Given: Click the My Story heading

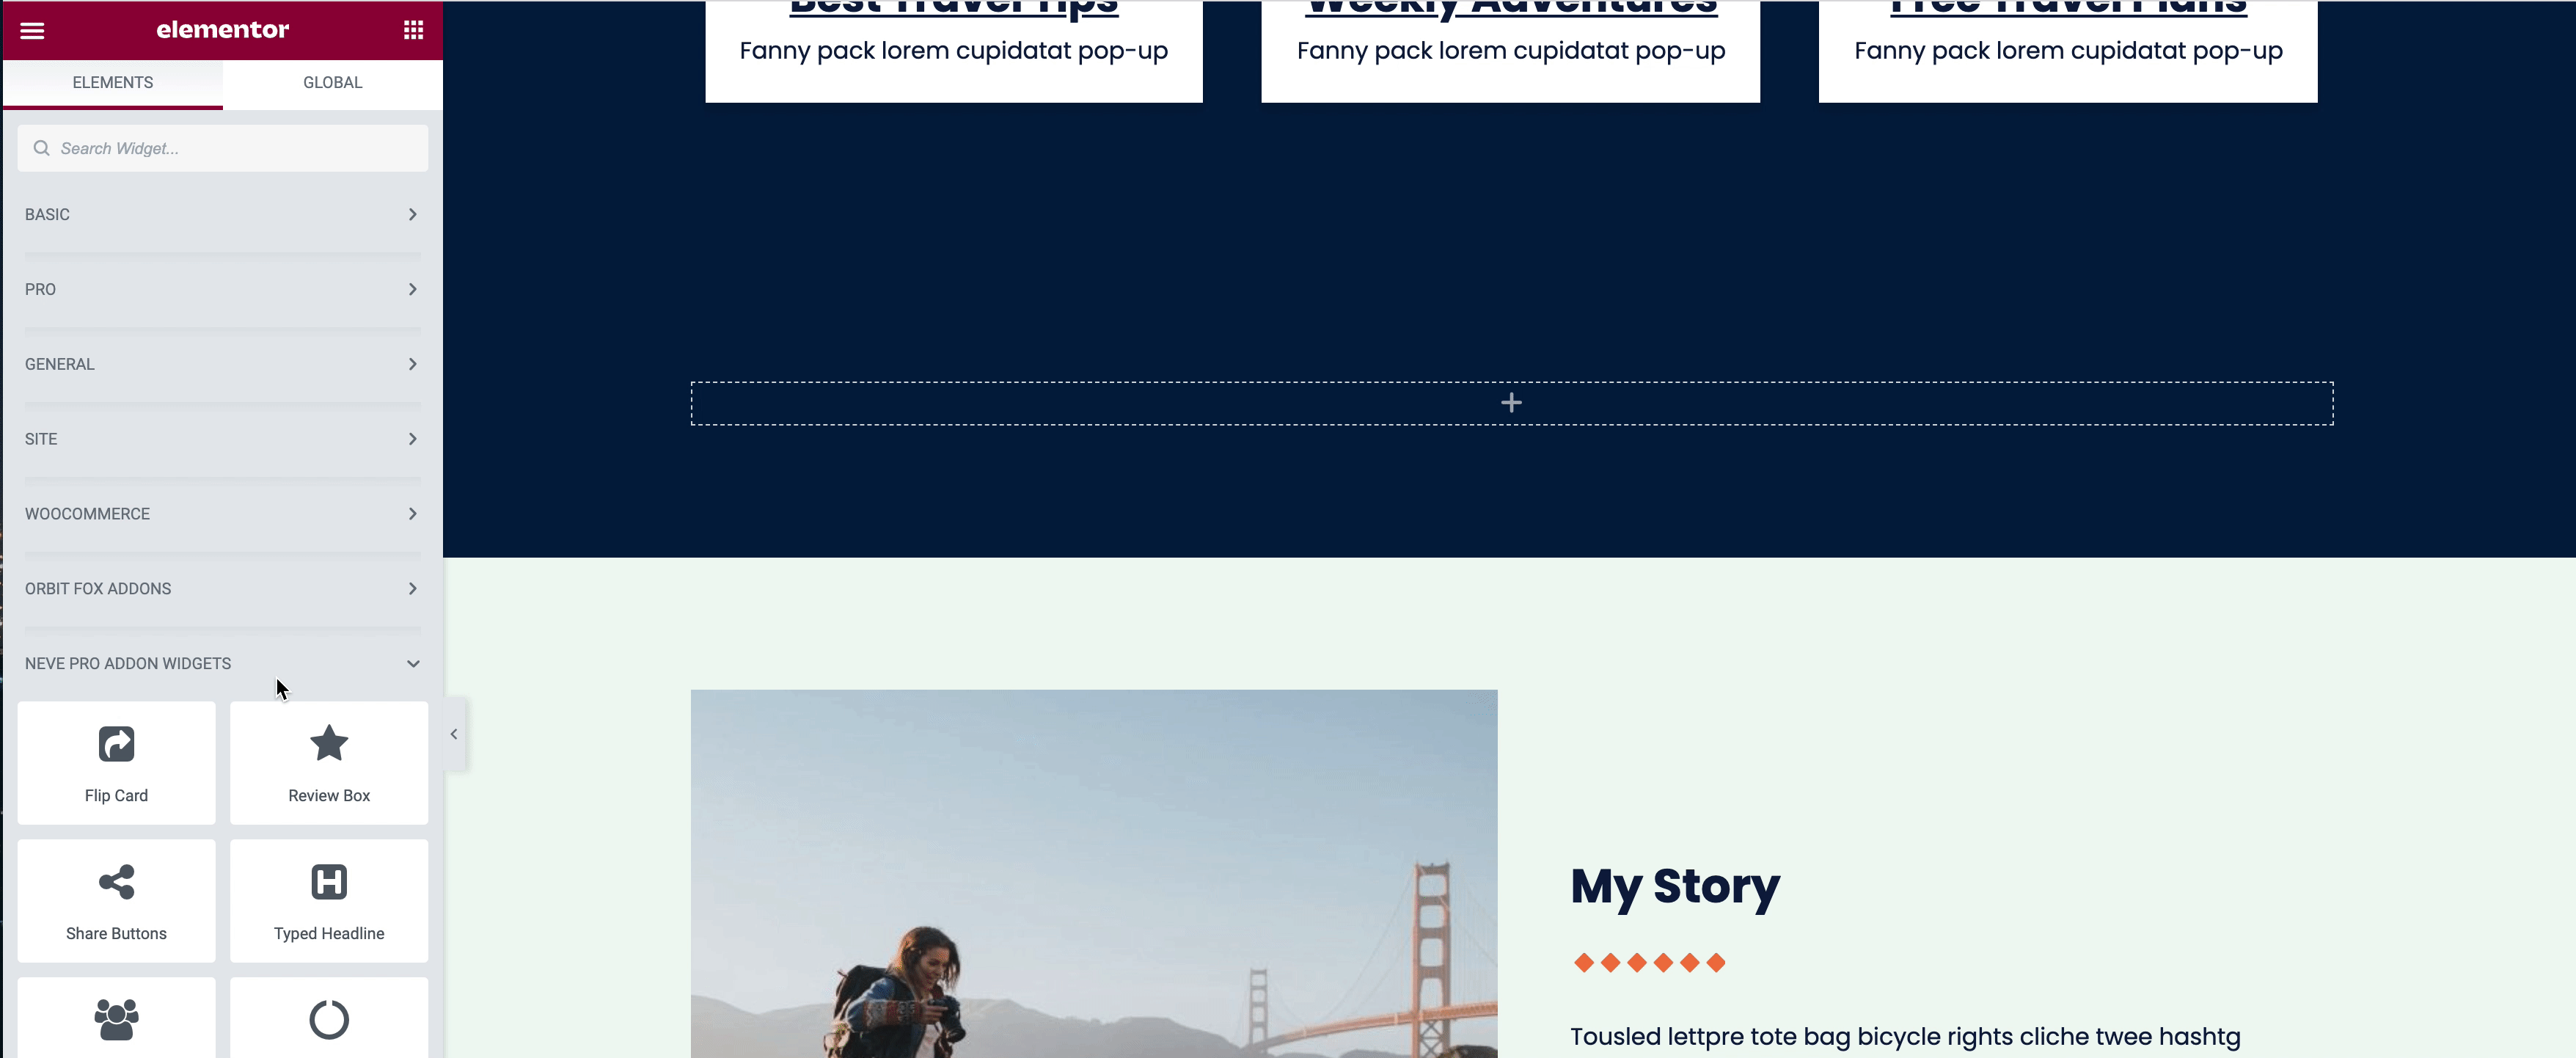Looking at the screenshot, I should pyautogui.click(x=1675, y=887).
